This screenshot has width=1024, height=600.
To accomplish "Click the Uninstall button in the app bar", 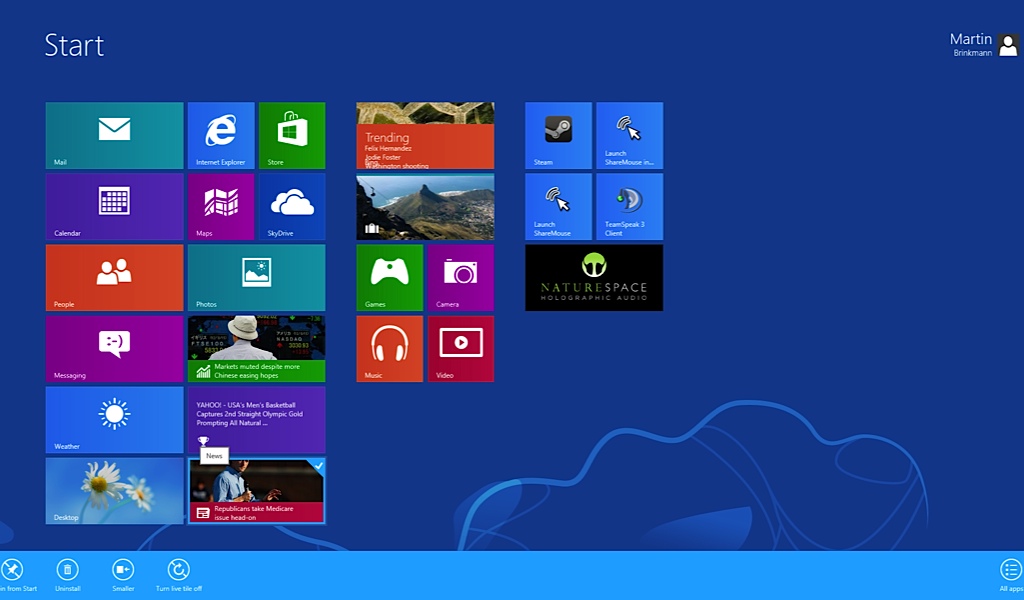I will [x=67, y=575].
